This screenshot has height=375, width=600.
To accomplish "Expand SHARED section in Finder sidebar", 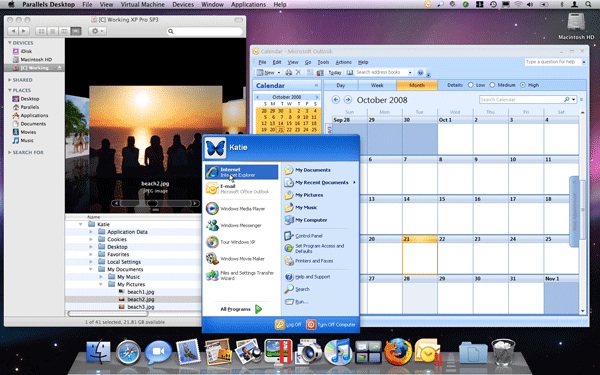I will pyautogui.click(x=10, y=80).
